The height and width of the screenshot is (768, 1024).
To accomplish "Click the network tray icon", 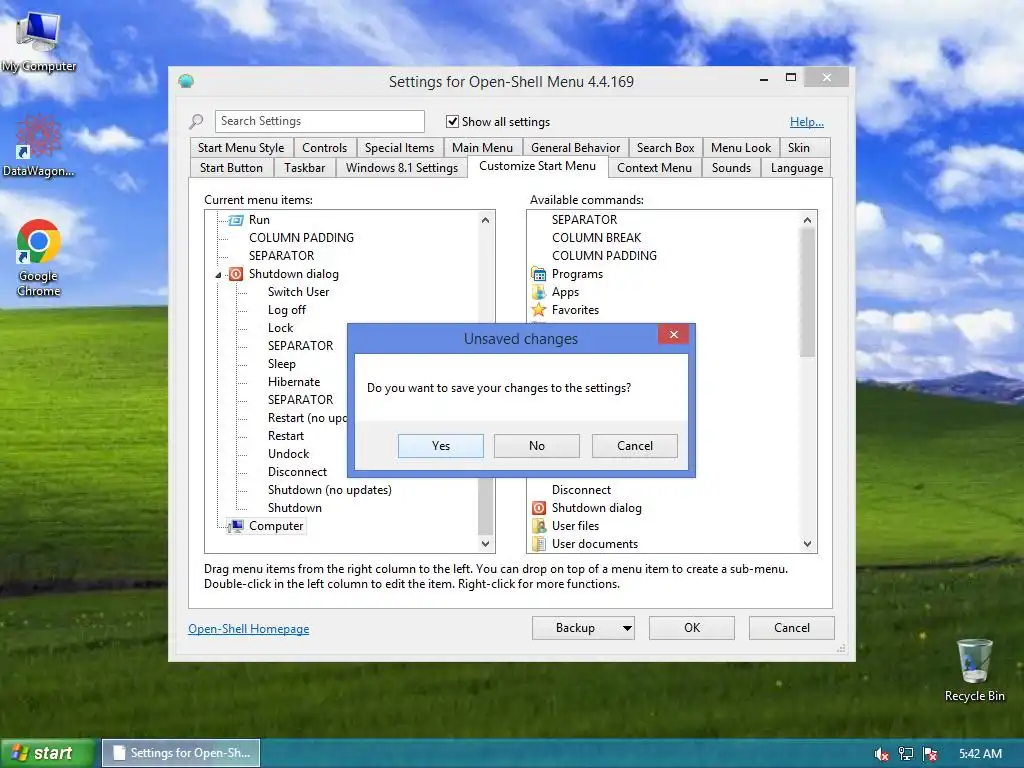I will pos(906,754).
